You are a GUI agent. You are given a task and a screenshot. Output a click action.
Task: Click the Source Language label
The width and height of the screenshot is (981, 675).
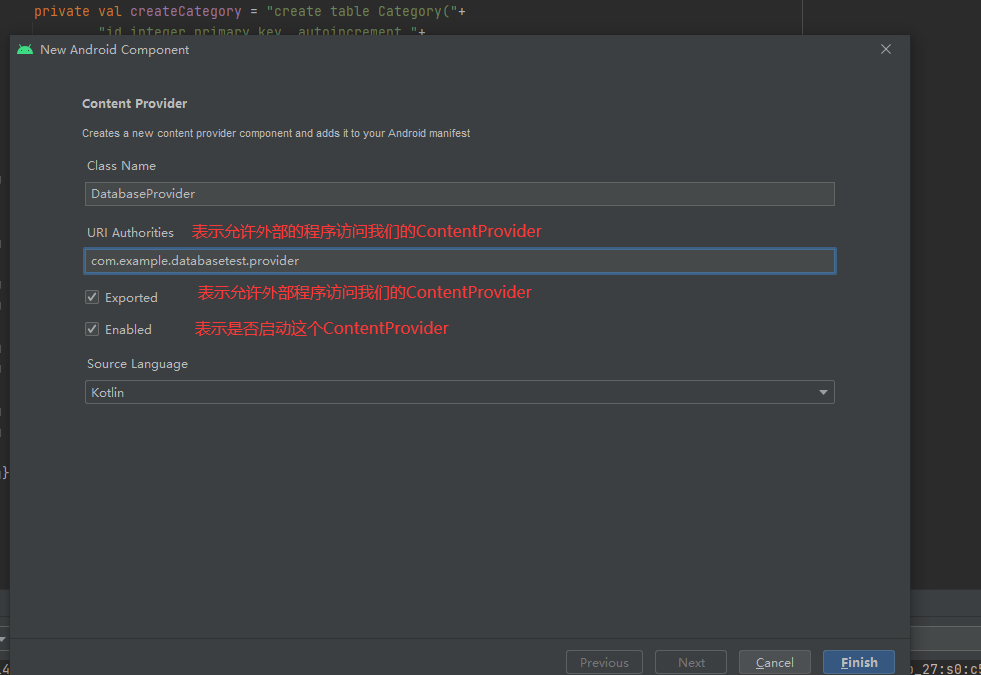click(137, 364)
